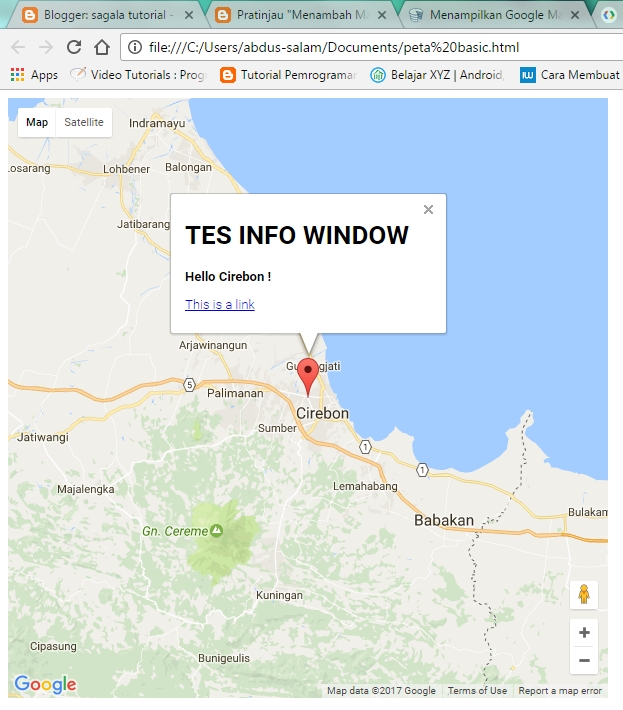The image size is (623, 710).
Task: Click the Jatibarang label
Action: point(144,224)
